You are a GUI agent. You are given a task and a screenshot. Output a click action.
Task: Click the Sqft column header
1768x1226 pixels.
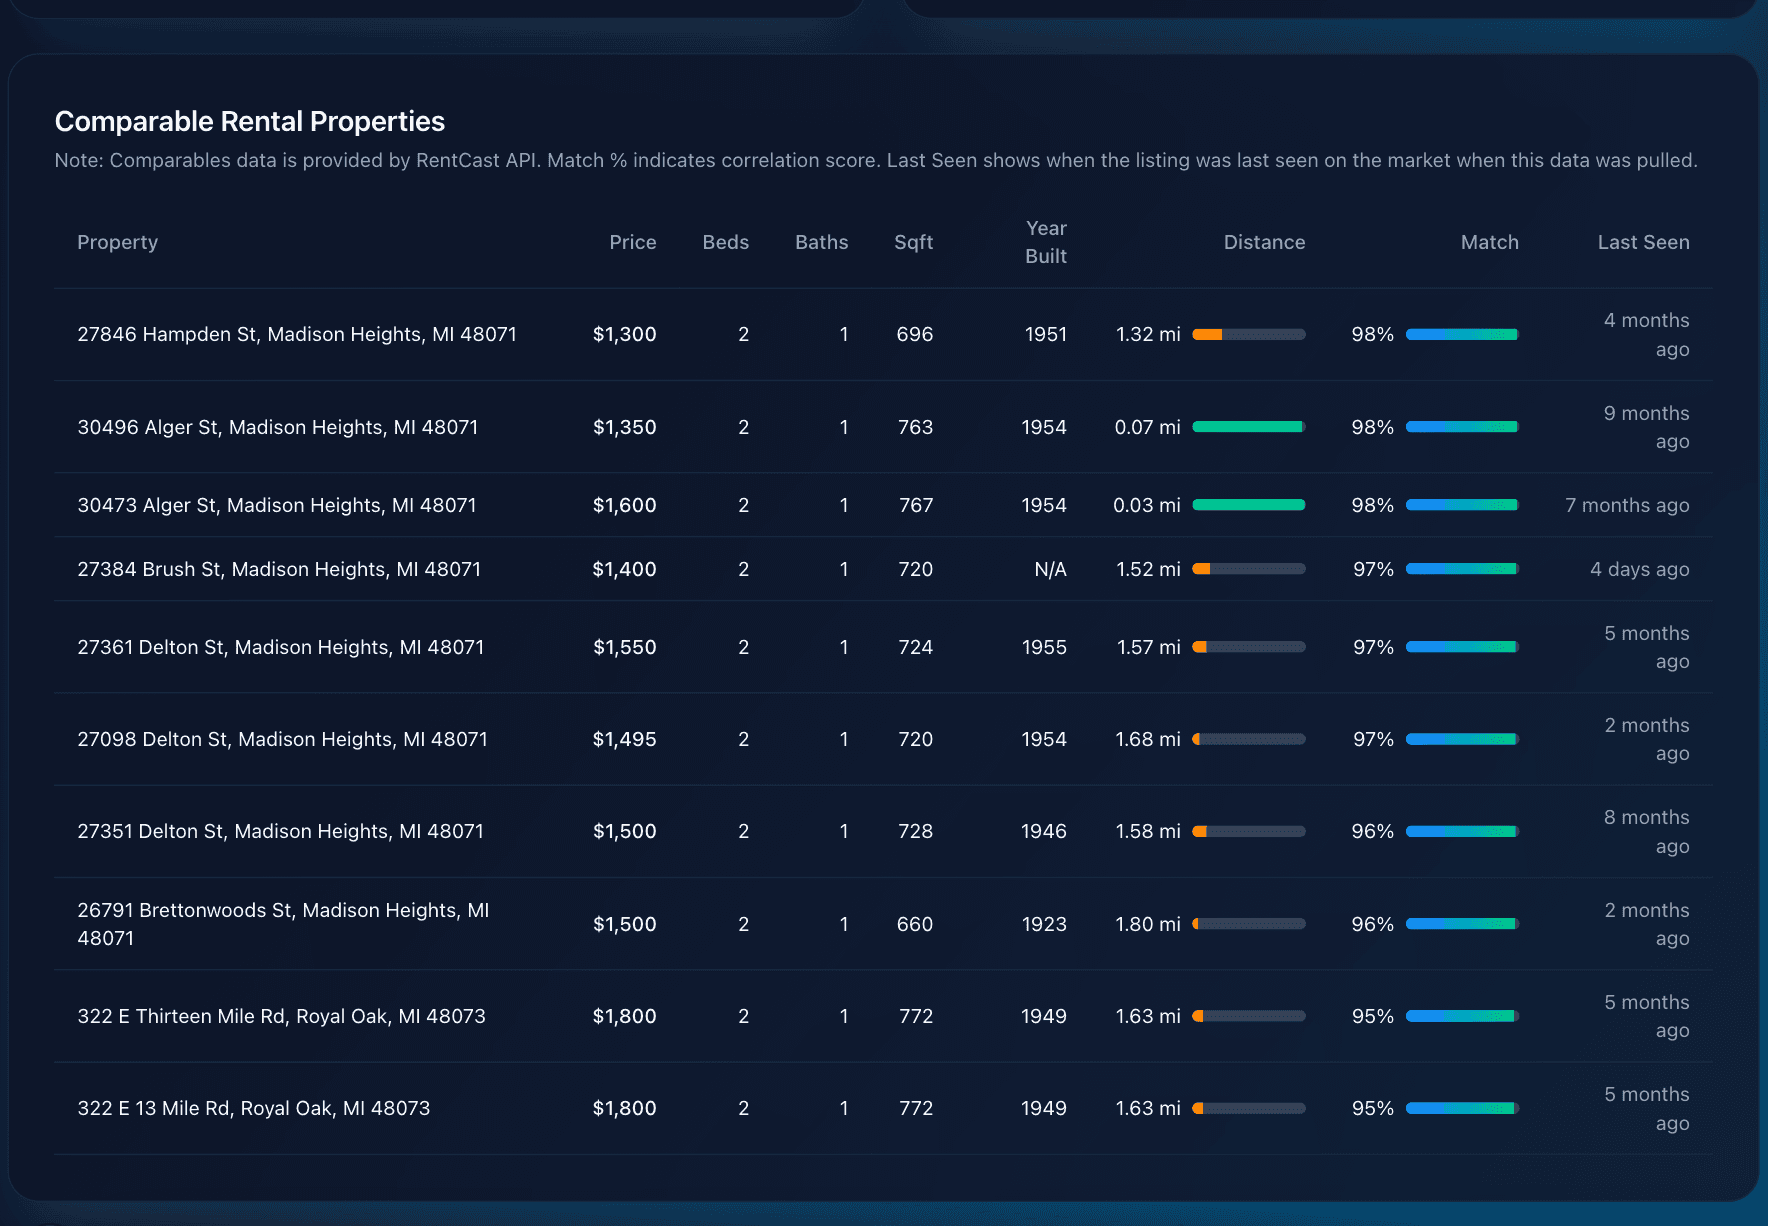[x=913, y=242]
